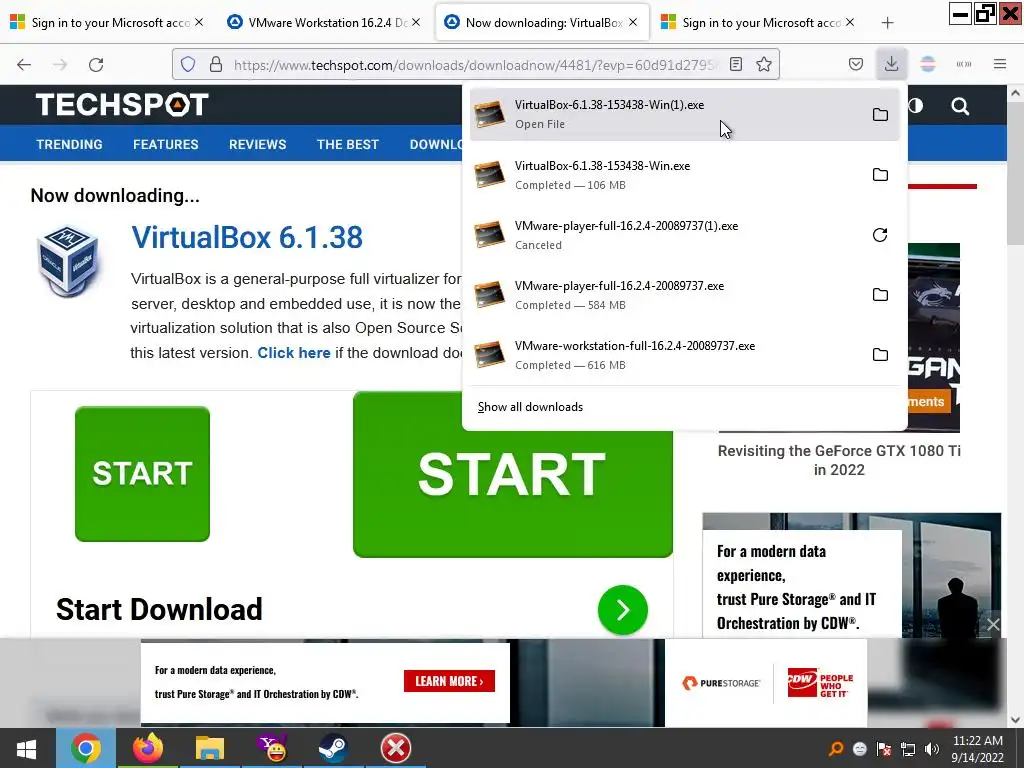This screenshot has height=768, width=1024.
Task: Open the Windows Start menu
Action: [26, 748]
